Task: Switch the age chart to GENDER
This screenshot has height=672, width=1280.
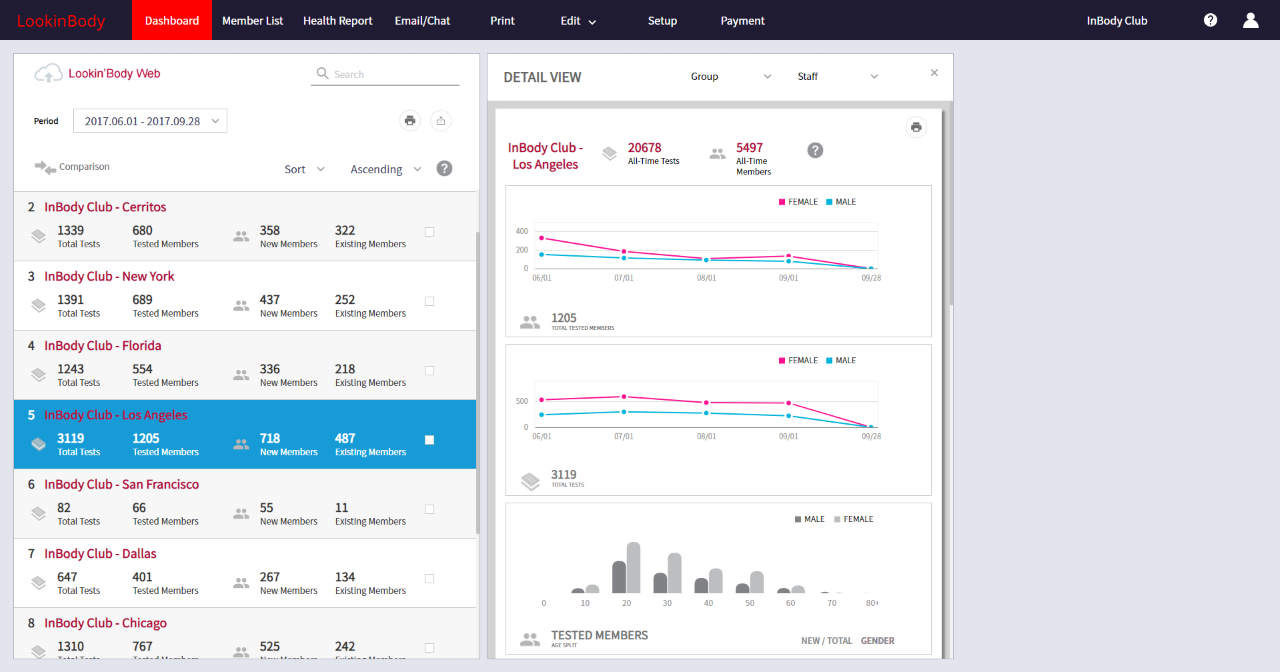Action: point(878,641)
